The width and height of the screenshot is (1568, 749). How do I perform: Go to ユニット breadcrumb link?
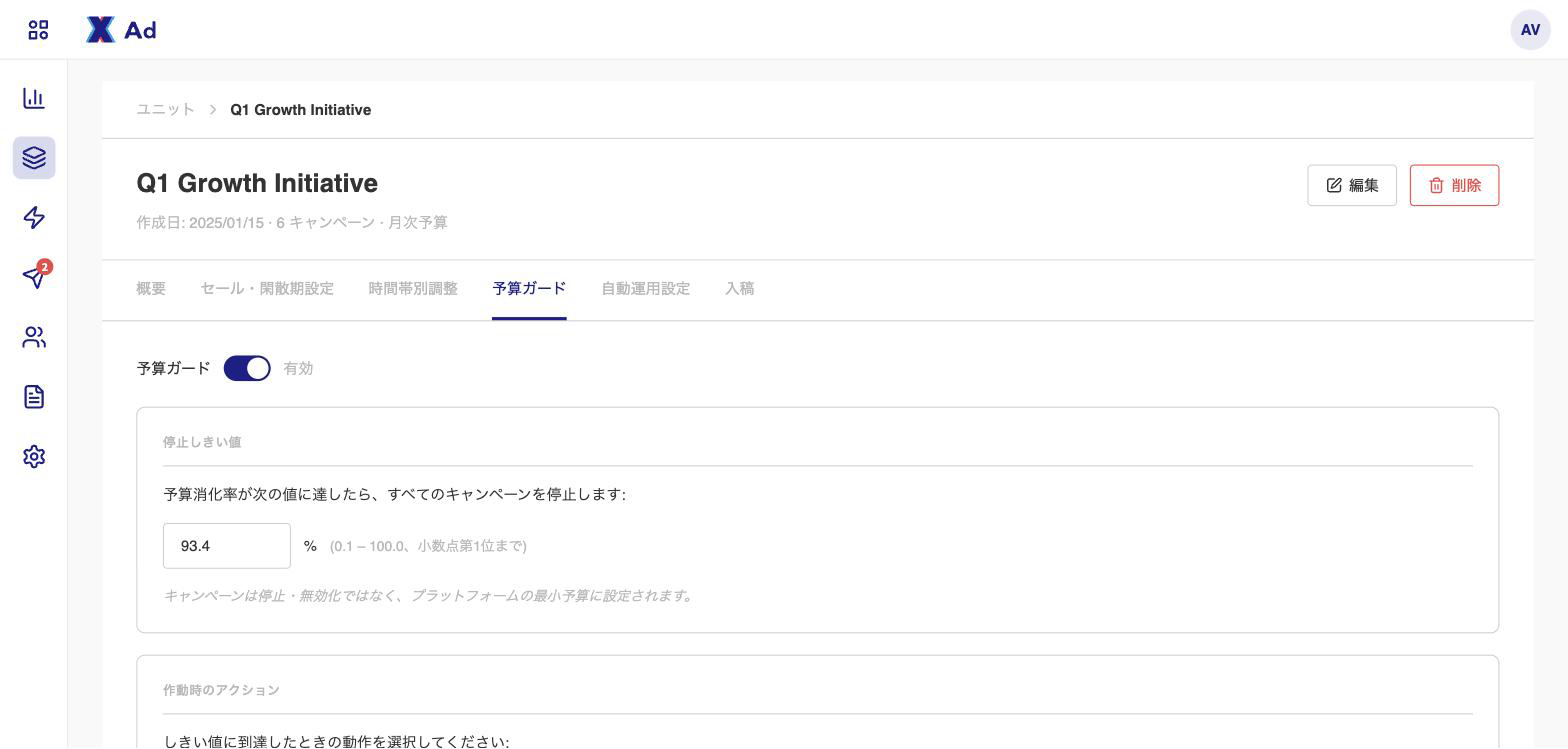coord(166,110)
